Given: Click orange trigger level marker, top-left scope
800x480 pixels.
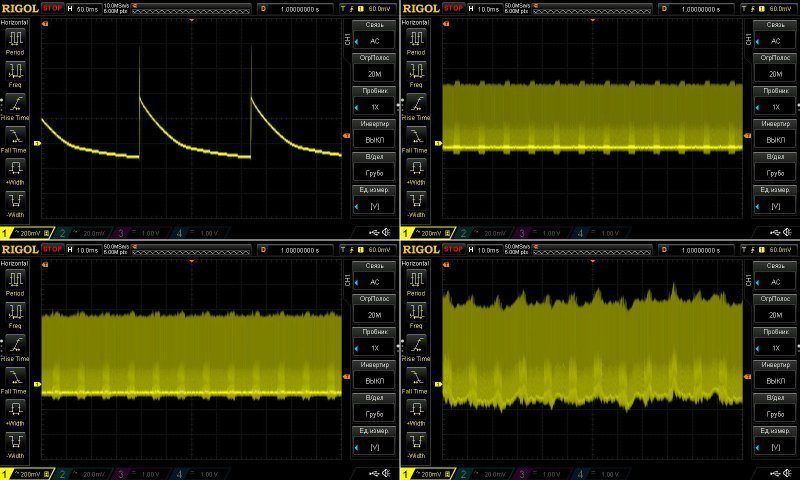Looking at the screenshot, I should (346, 134).
